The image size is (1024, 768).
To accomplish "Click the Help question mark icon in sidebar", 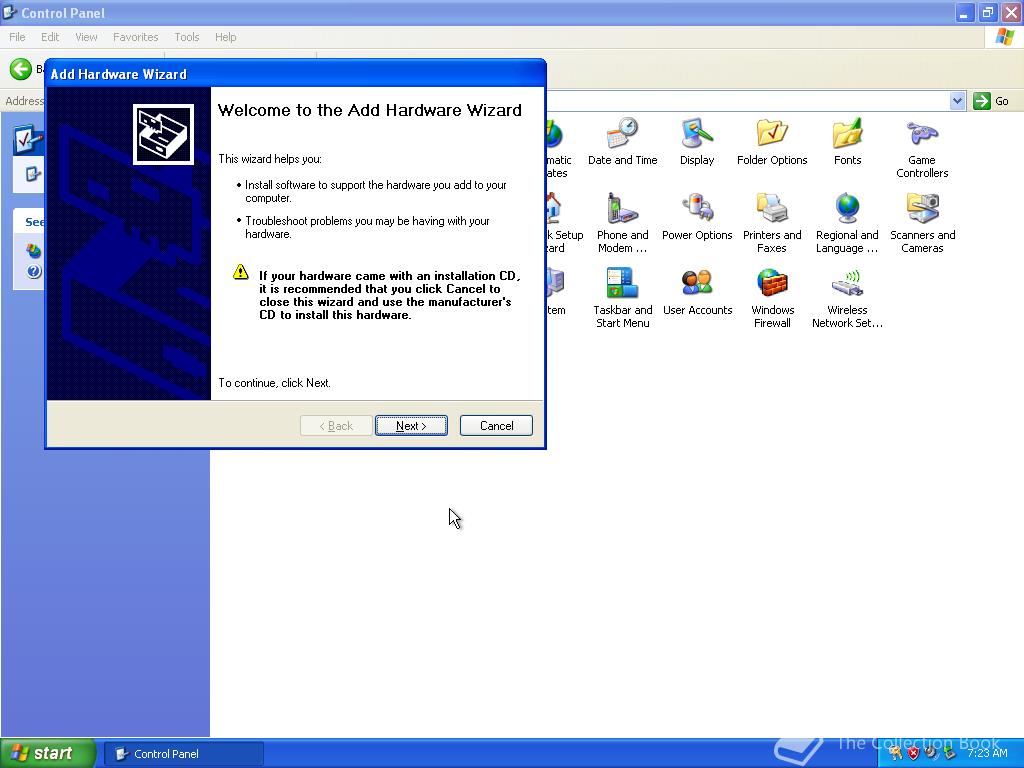I will 33,271.
